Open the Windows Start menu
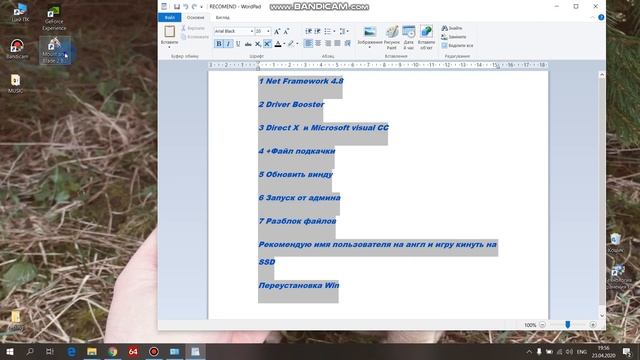Image resolution: width=640 pixels, height=360 pixels. pos(10,351)
